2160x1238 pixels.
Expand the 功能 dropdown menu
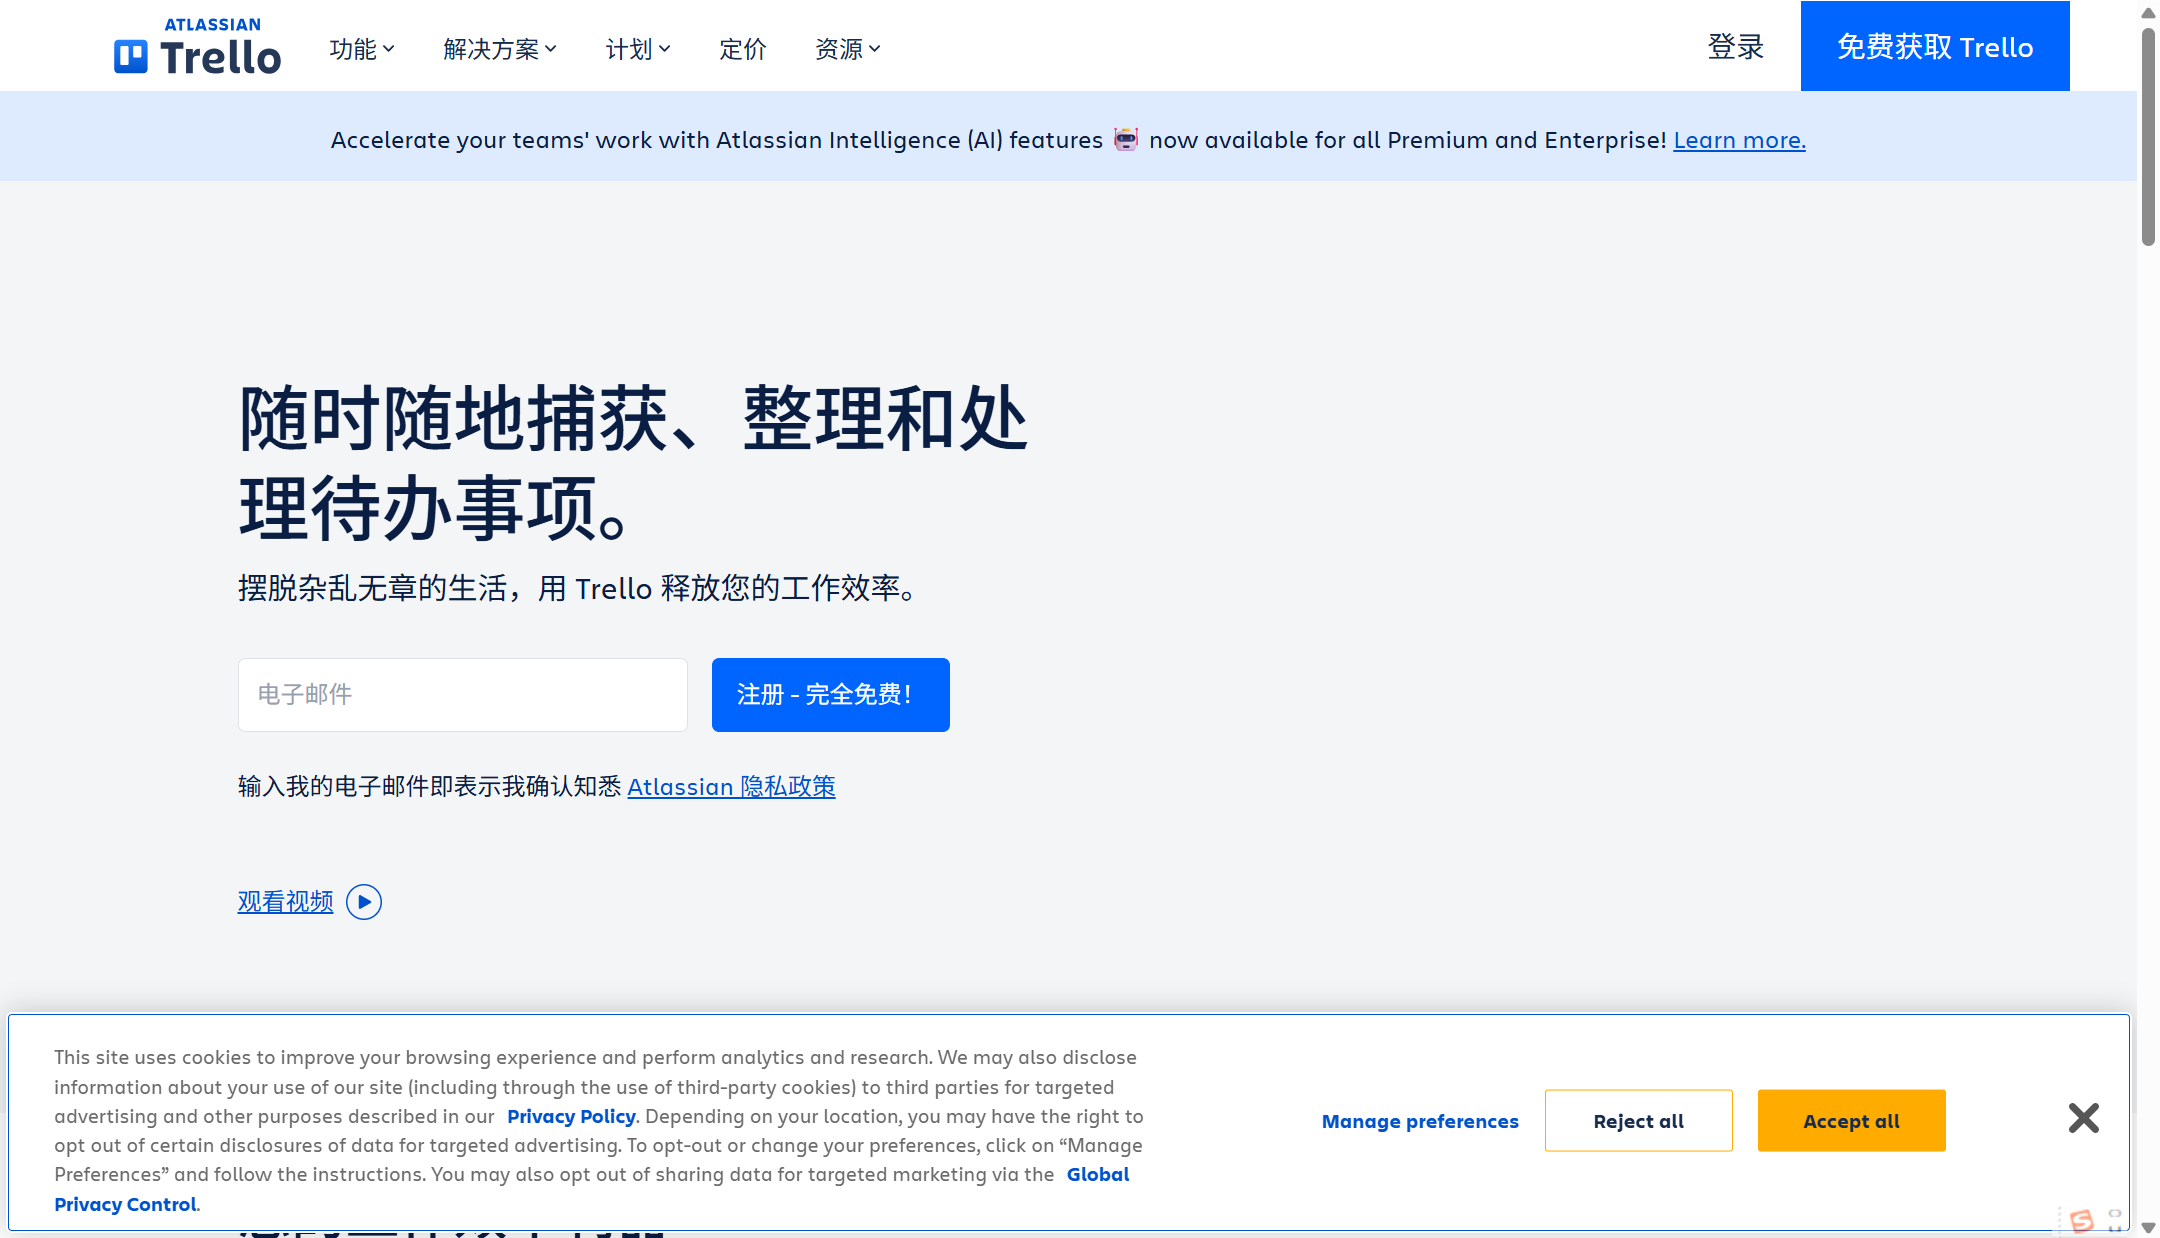pos(362,49)
